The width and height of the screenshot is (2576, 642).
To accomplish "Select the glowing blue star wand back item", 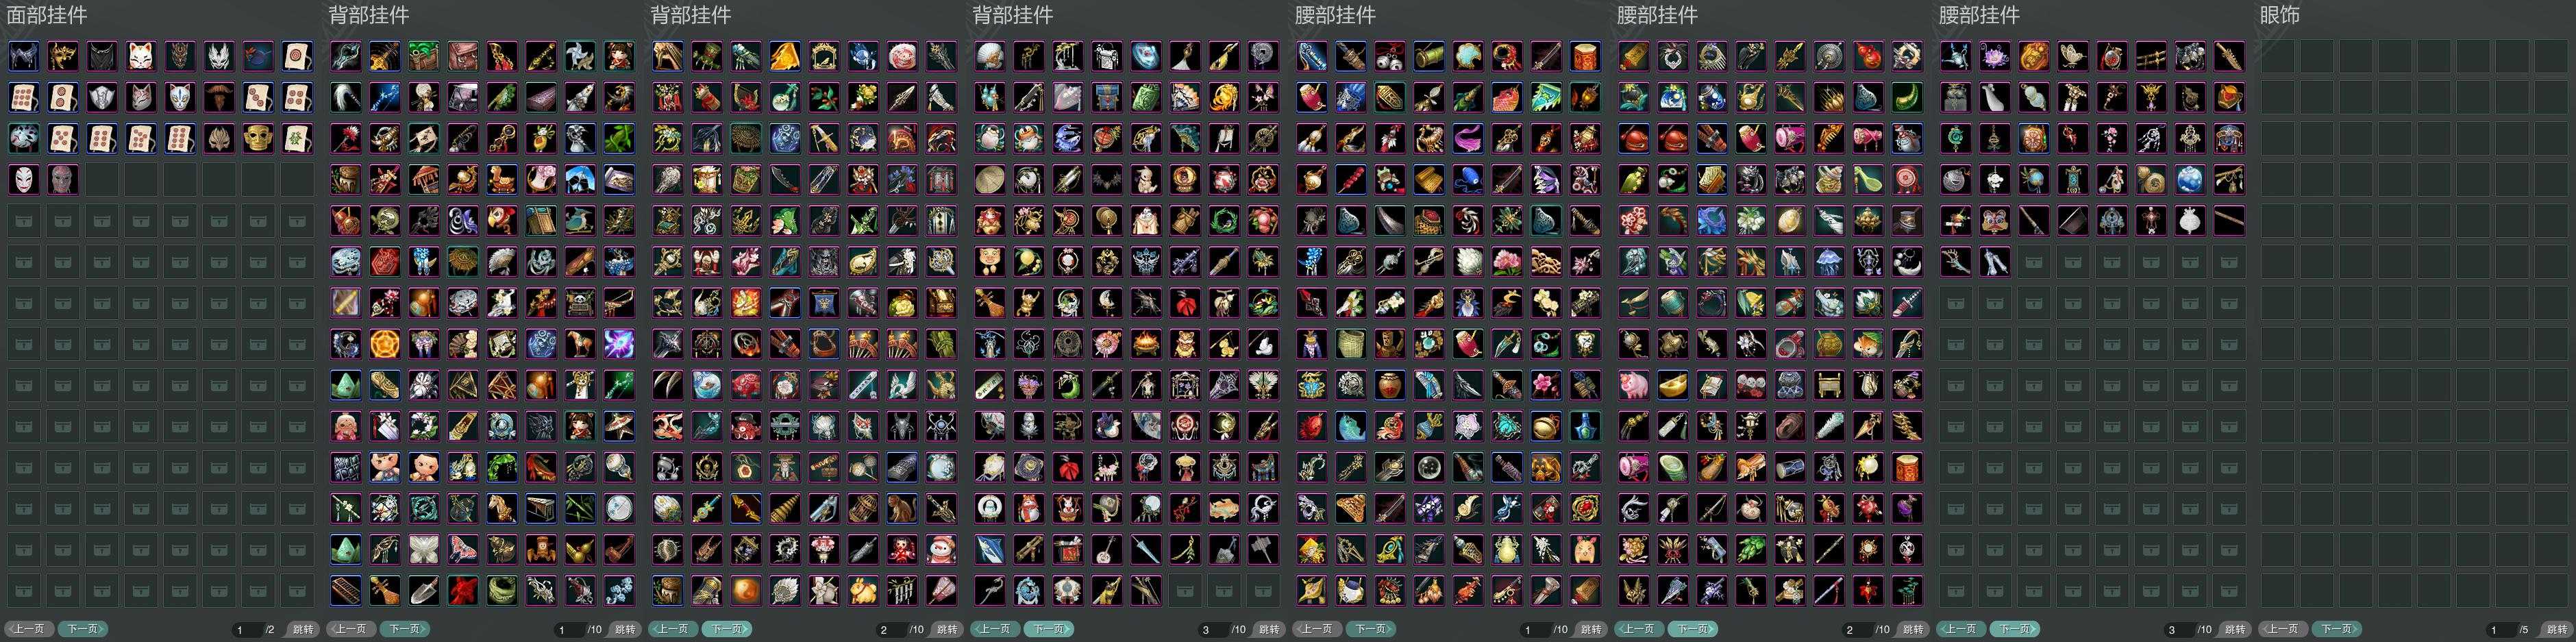I will coord(385,97).
